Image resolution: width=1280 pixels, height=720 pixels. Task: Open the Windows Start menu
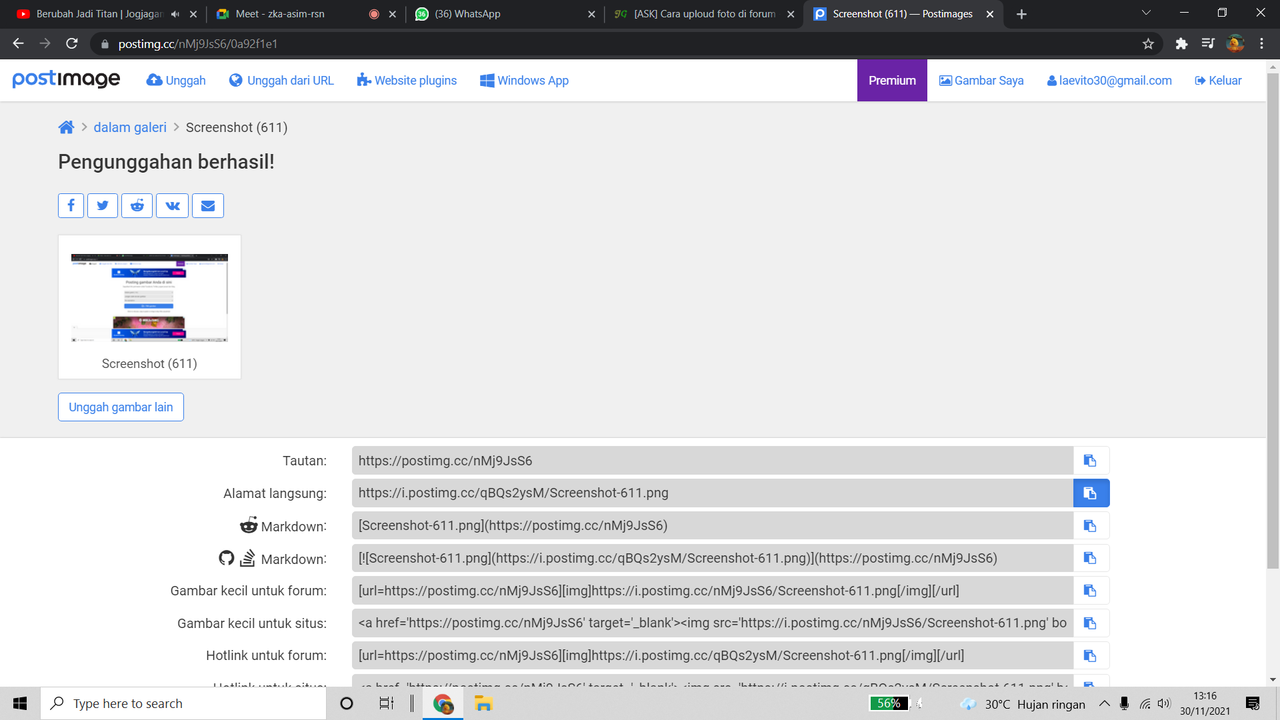pyautogui.click(x=20, y=703)
